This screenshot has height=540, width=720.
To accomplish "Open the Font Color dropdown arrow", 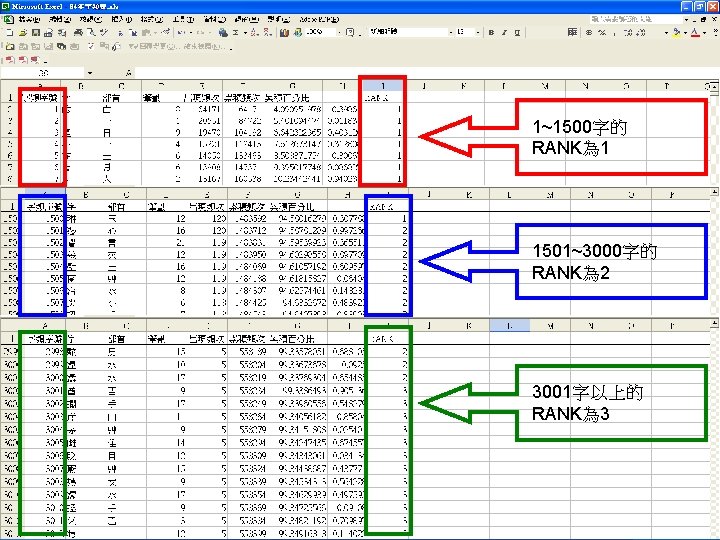I will 704,33.
